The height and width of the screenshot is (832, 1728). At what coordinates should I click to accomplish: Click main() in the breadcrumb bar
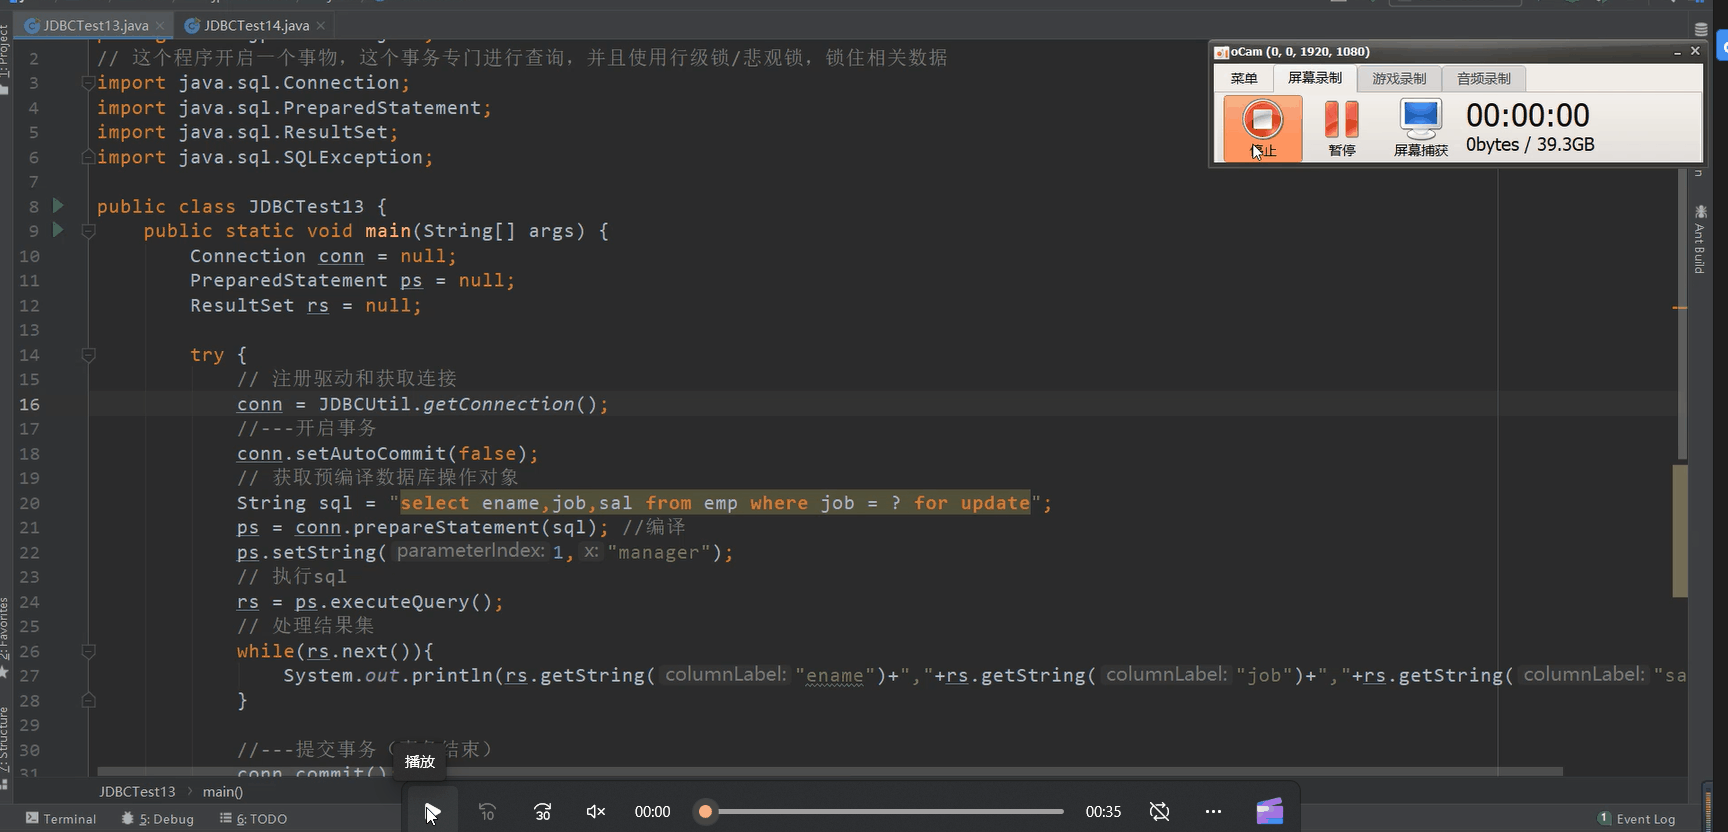tap(223, 791)
